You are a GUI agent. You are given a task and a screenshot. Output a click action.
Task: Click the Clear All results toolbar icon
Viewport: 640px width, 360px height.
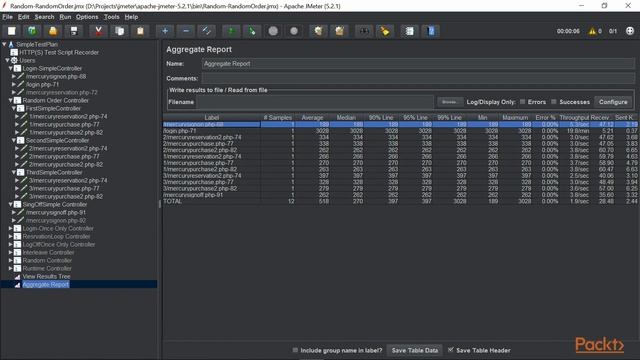click(x=339, y=31)
